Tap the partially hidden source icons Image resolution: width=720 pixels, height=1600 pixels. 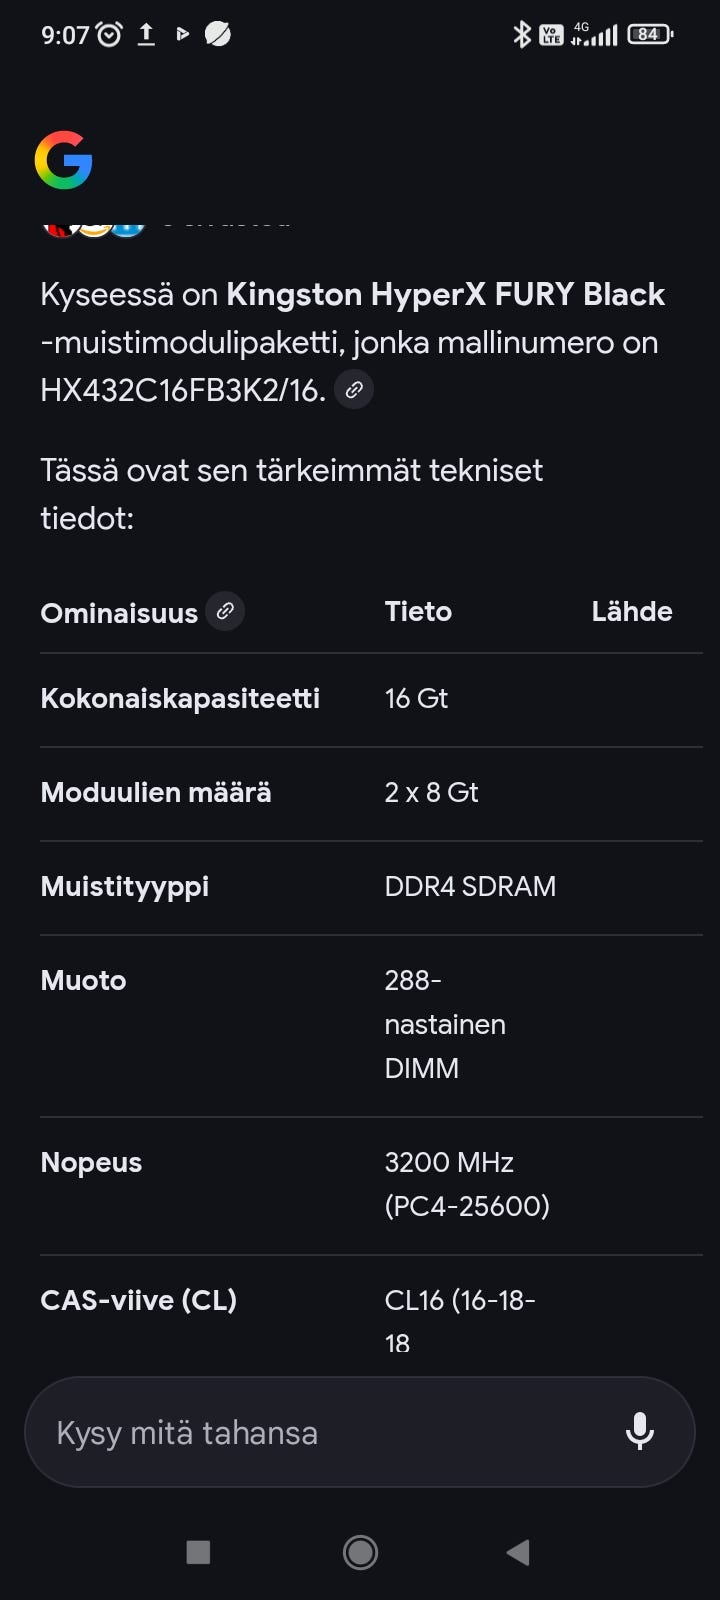tap(95, 224)
